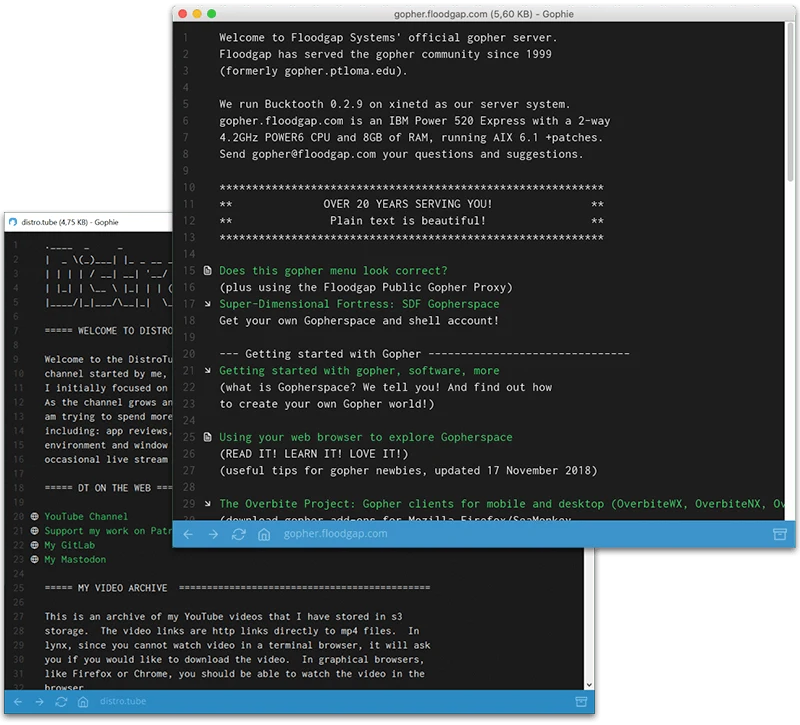Click '(useful tips for gopher newbies...' line
Screen dimensions: 800x725
[408, 470]
